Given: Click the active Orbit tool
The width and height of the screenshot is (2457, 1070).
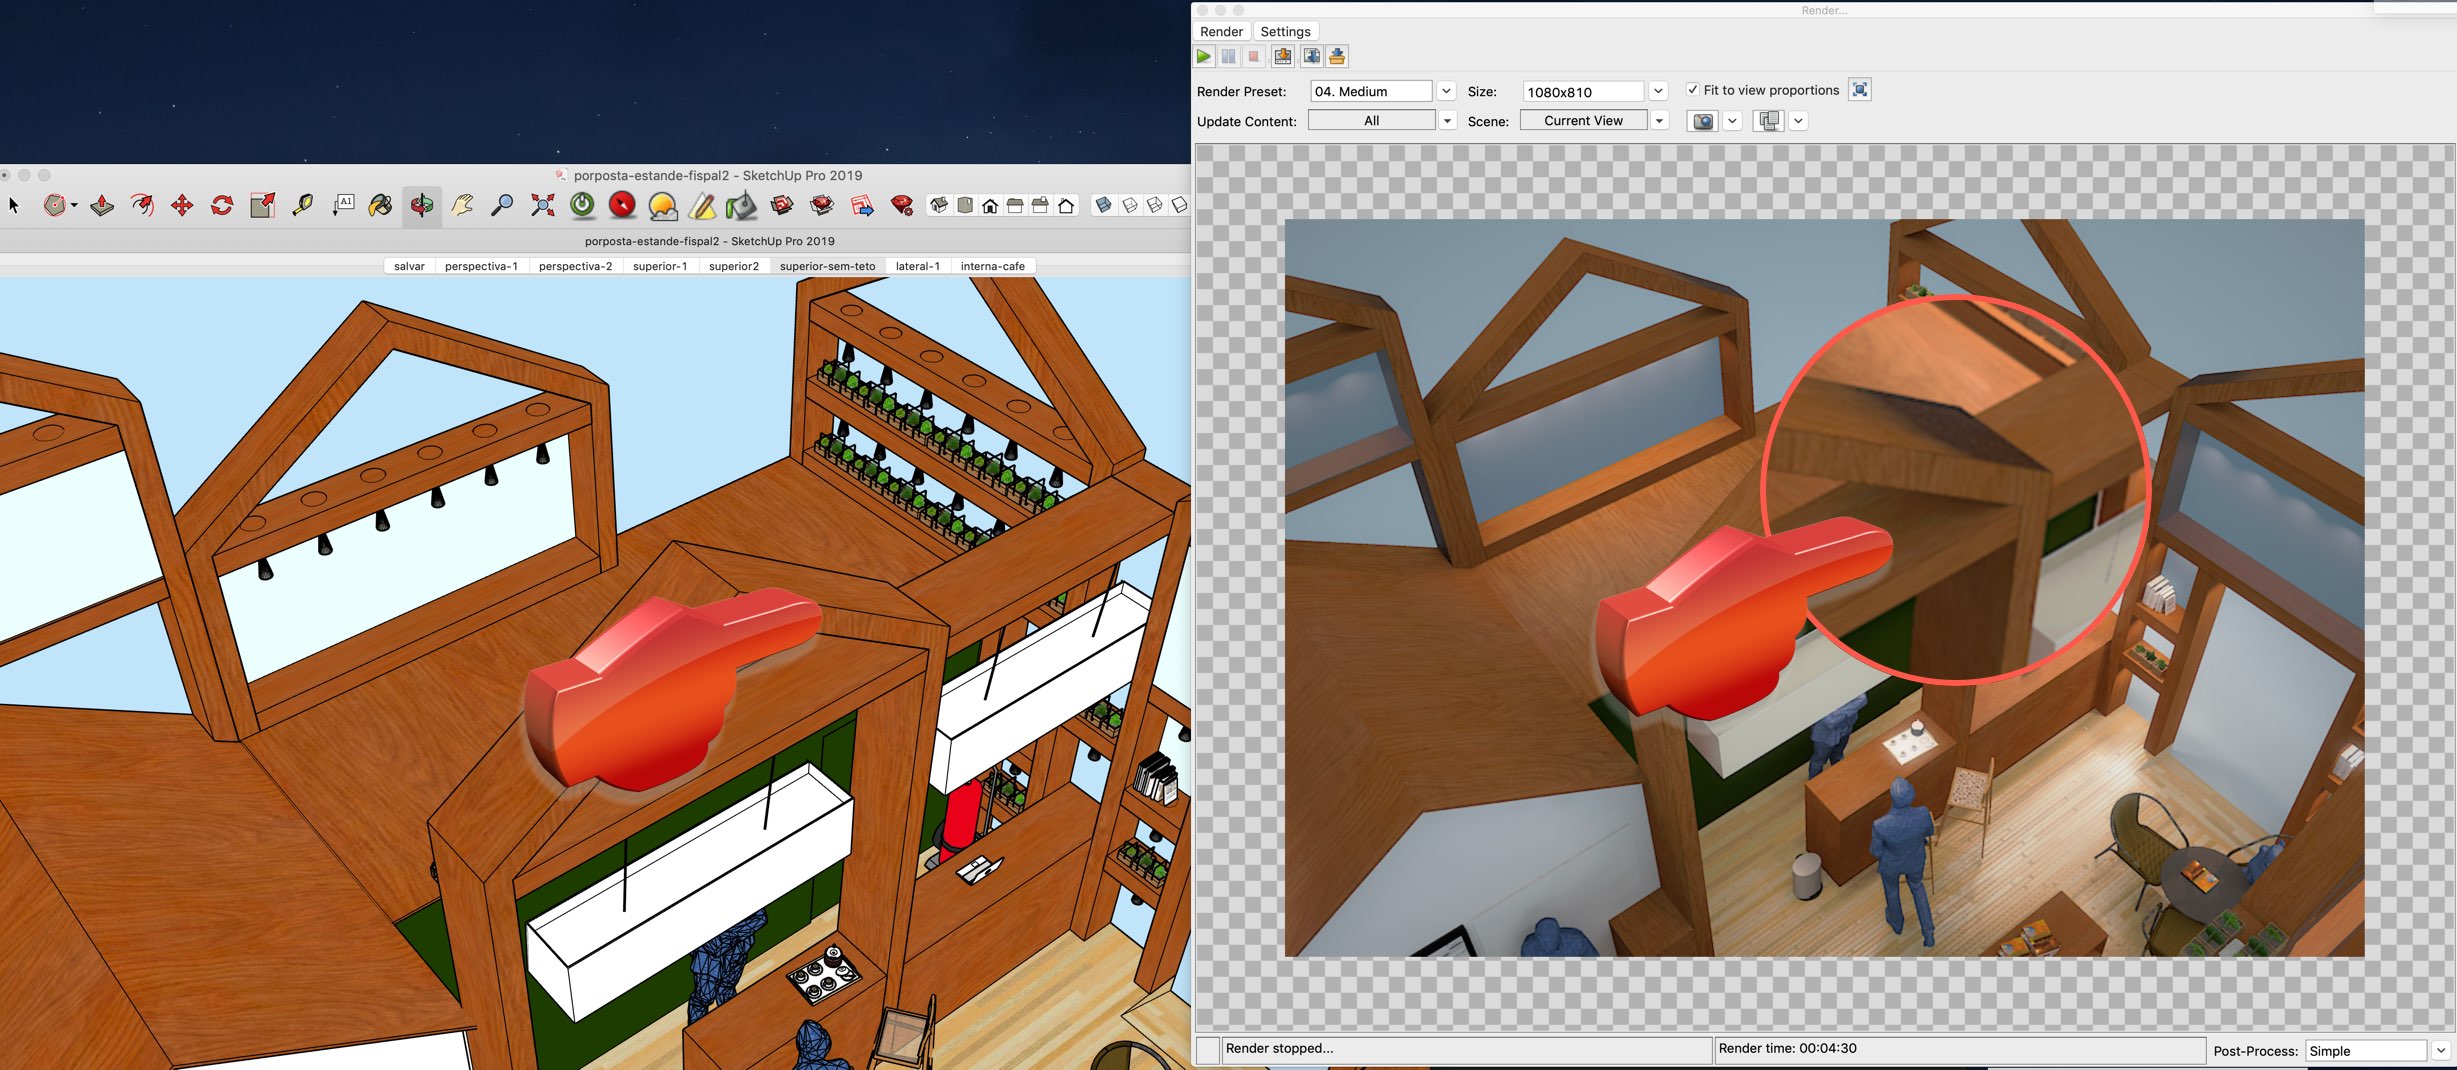Looking at the screenshot, I should click(422, 205).
